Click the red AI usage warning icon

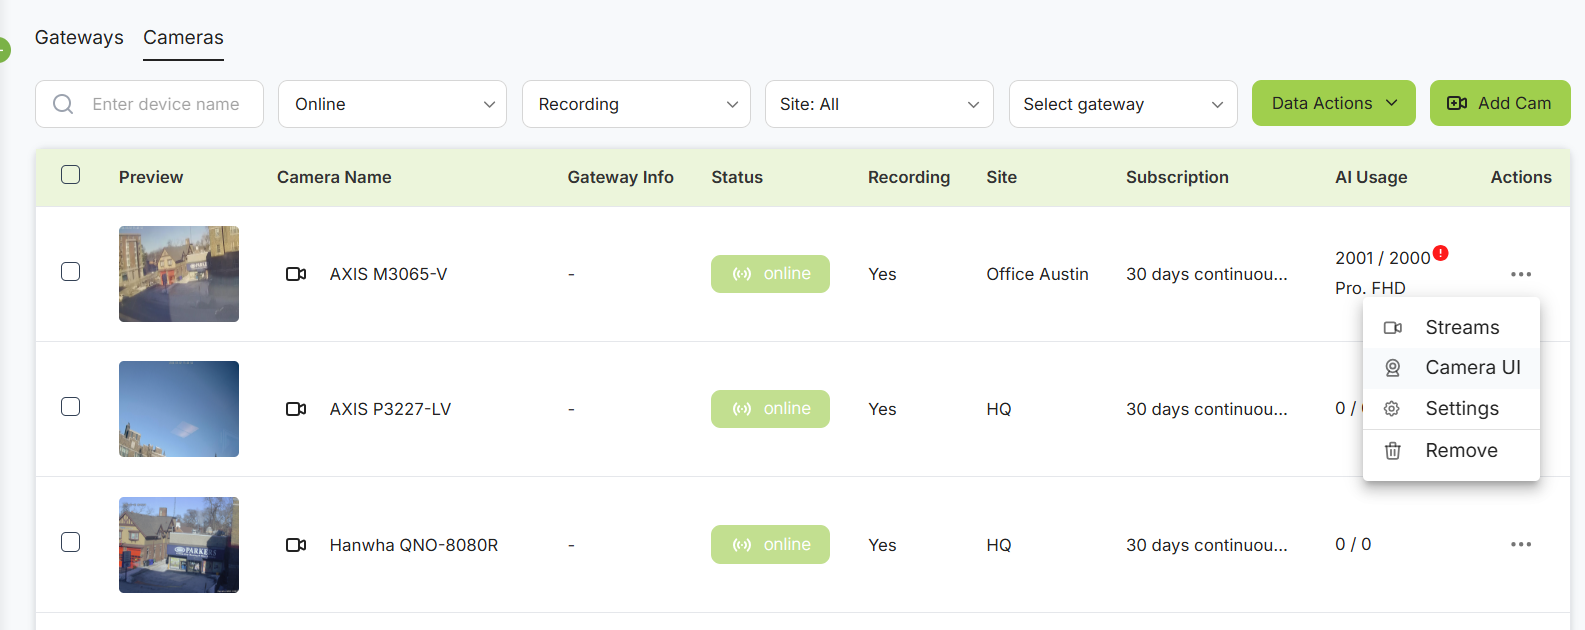tap(1440, 253)
